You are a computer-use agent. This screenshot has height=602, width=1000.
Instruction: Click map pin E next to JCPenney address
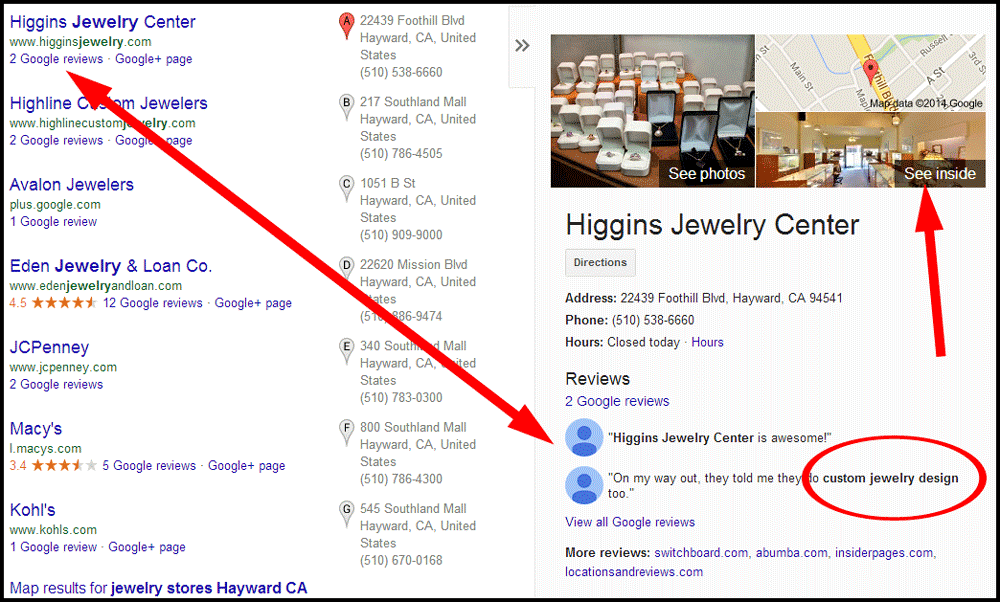346,351
